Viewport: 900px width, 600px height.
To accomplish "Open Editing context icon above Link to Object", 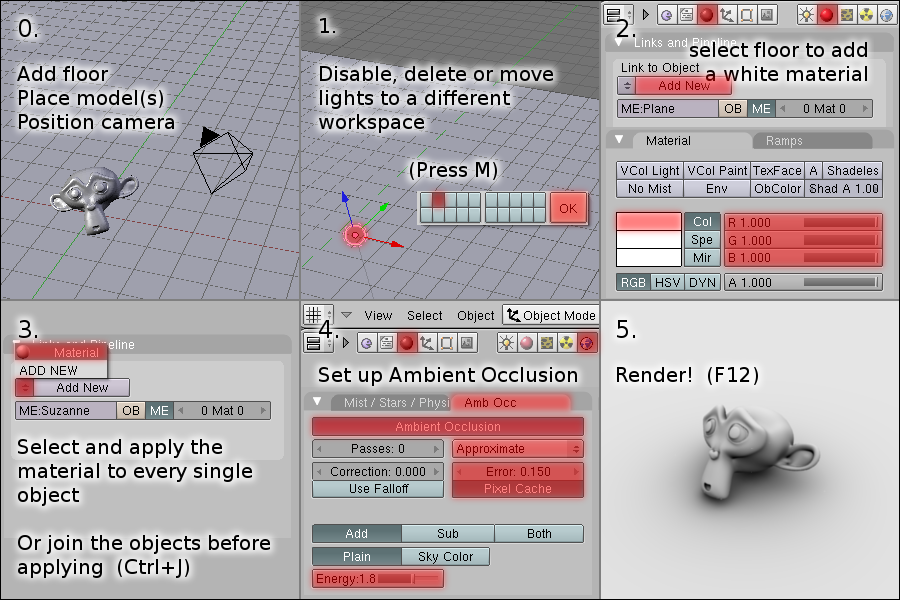I will coord(747,15).
